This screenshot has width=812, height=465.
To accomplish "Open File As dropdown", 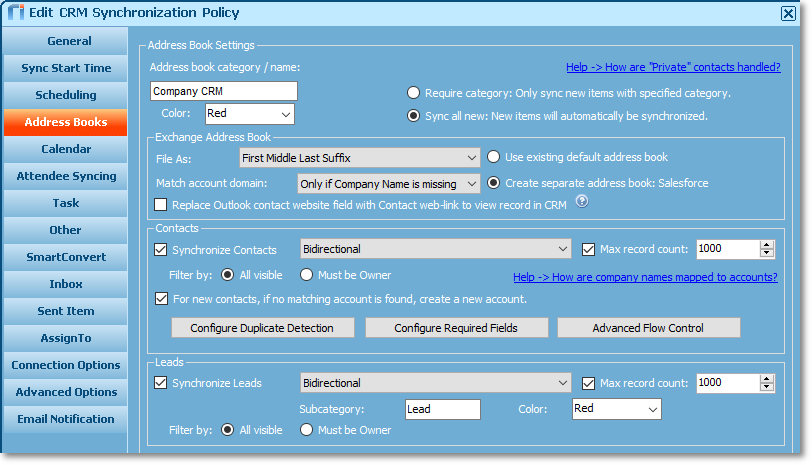I will tap(359, 158).
